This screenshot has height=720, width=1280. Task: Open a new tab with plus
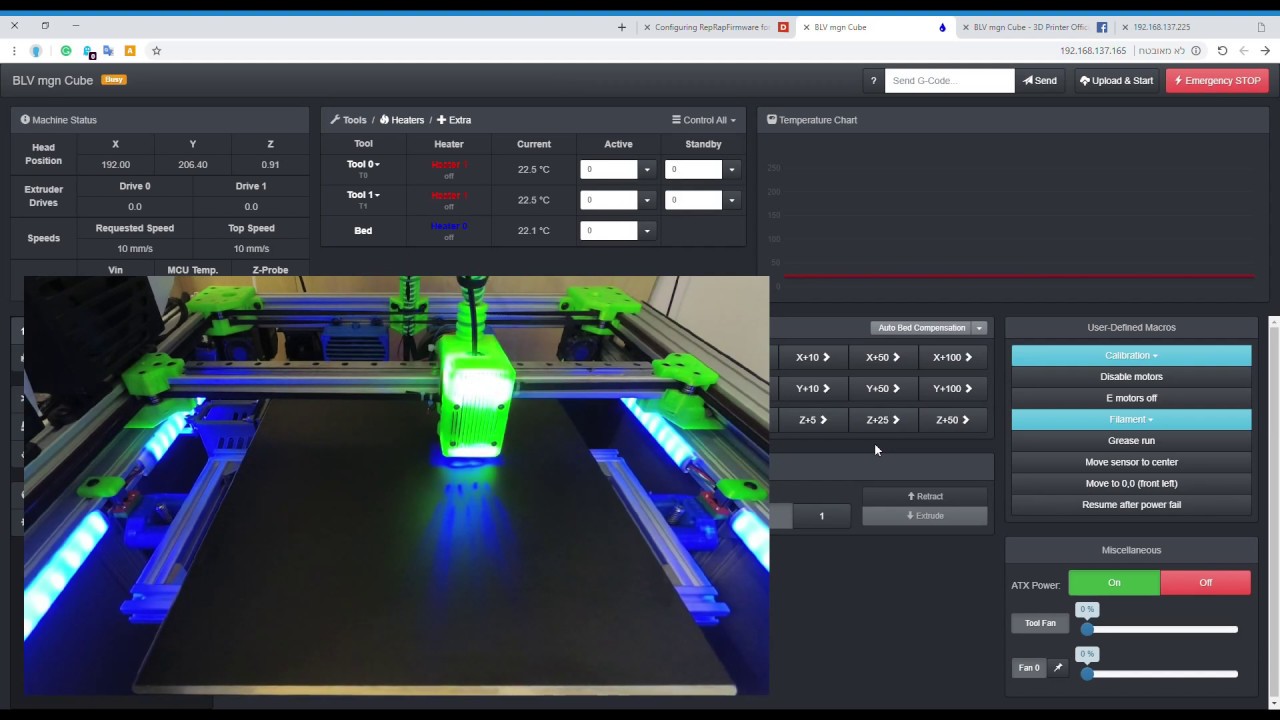point(621,27)
